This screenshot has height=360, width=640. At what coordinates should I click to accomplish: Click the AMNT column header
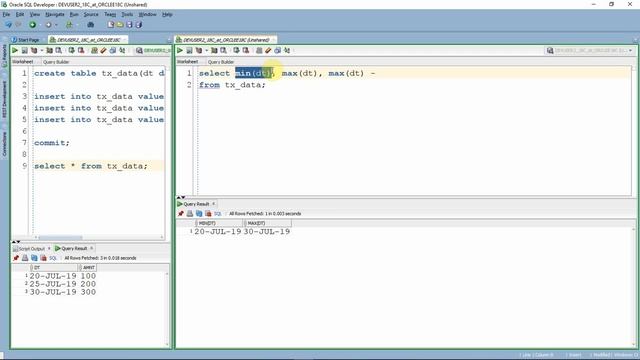coord(87,267)
